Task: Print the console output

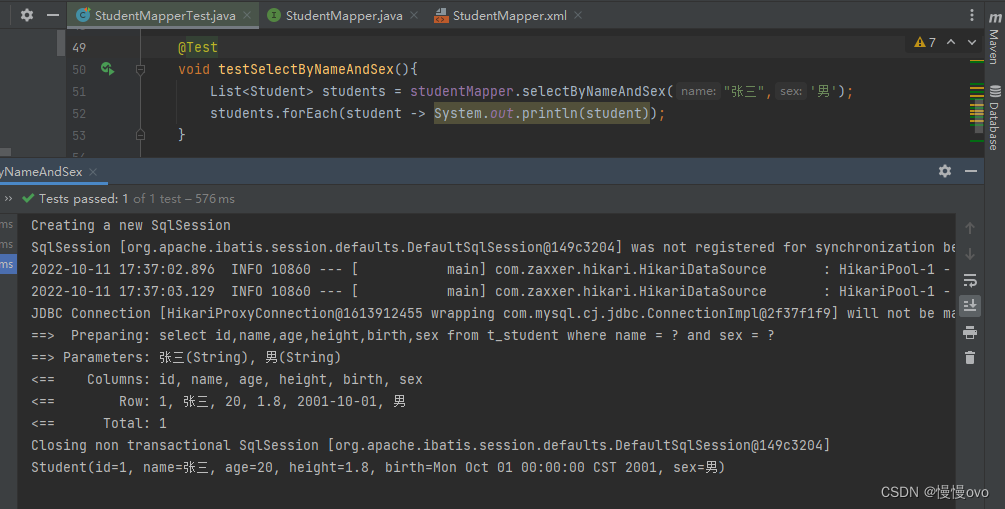Action: (969, 331)
